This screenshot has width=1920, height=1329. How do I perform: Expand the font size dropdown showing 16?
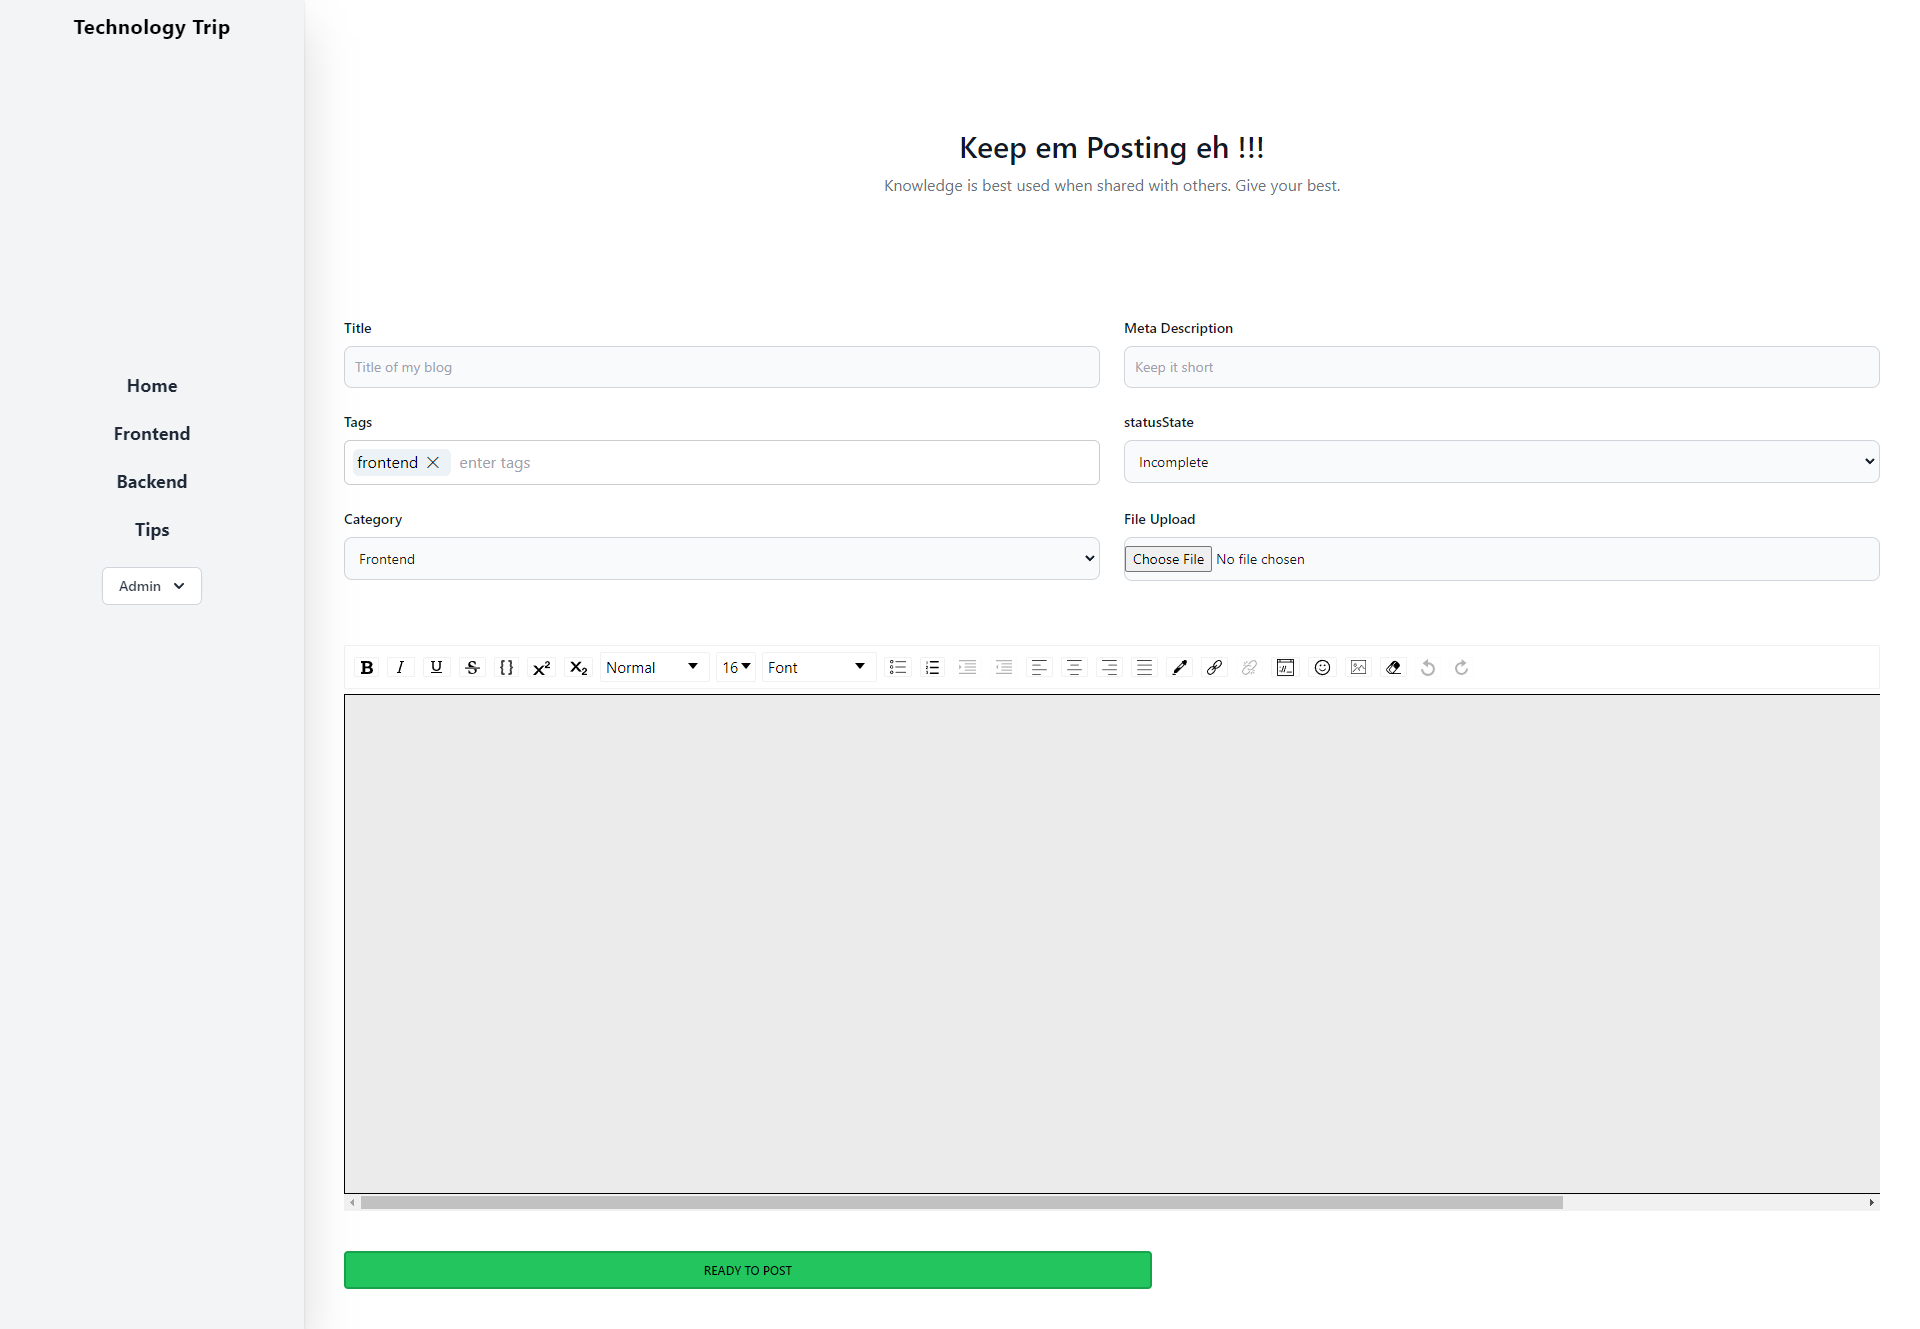pos(736,667)
